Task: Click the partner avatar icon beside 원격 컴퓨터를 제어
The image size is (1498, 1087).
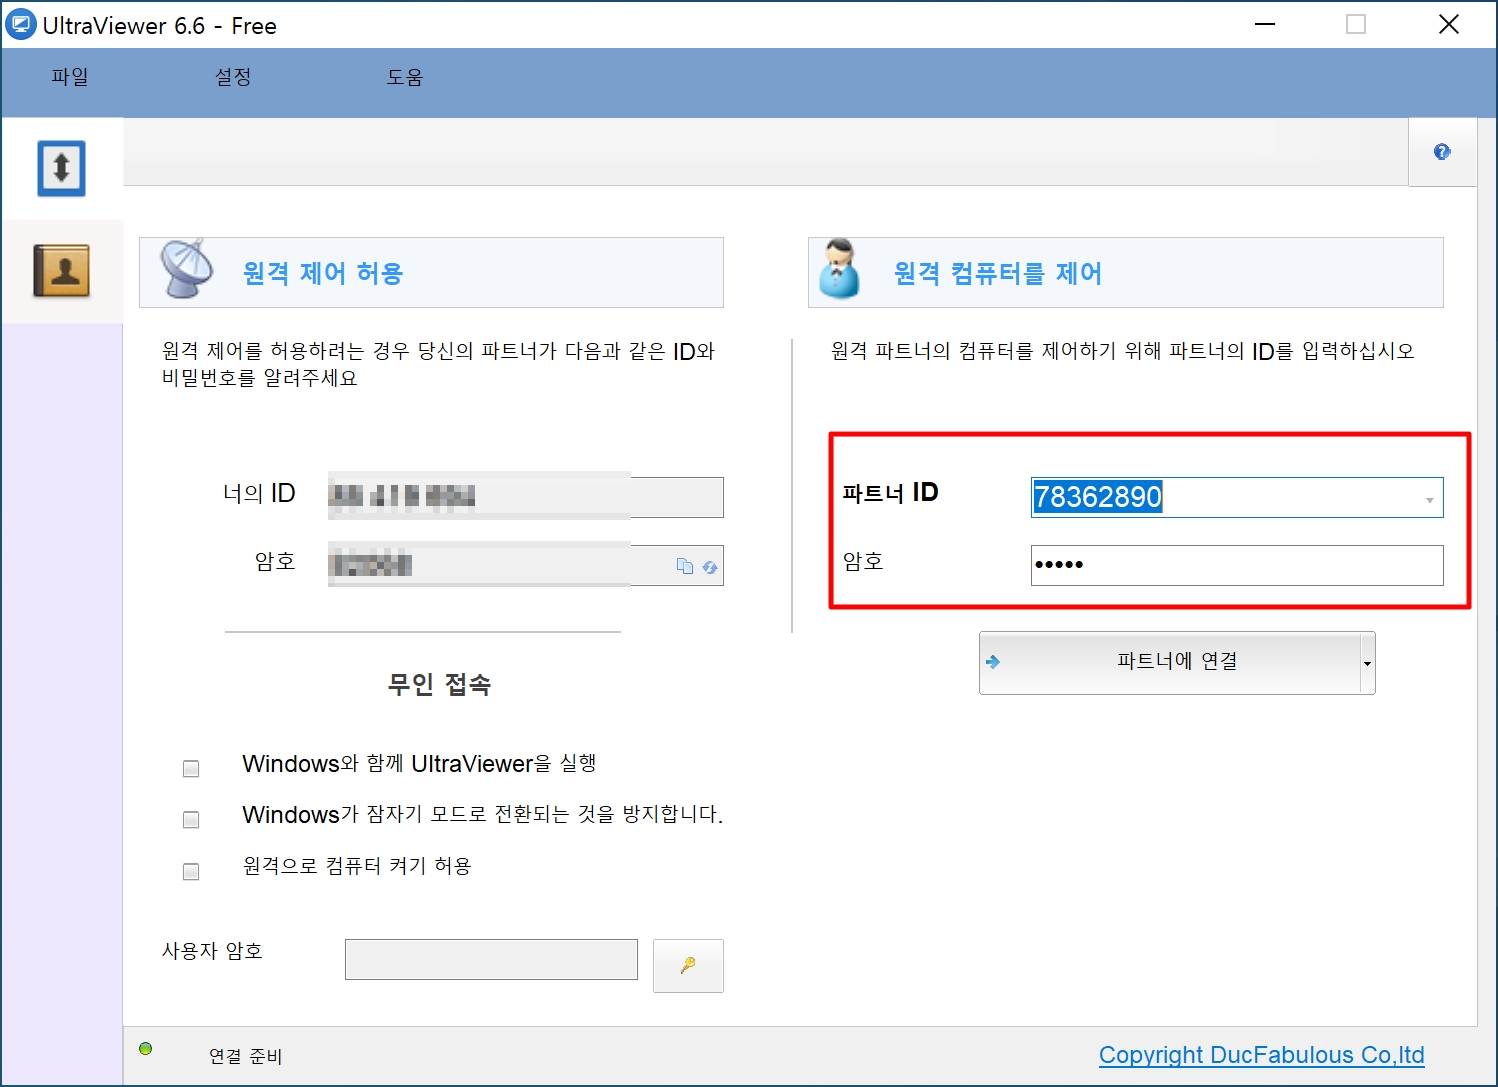Action: pyautogui.click(x=841, y=271)
